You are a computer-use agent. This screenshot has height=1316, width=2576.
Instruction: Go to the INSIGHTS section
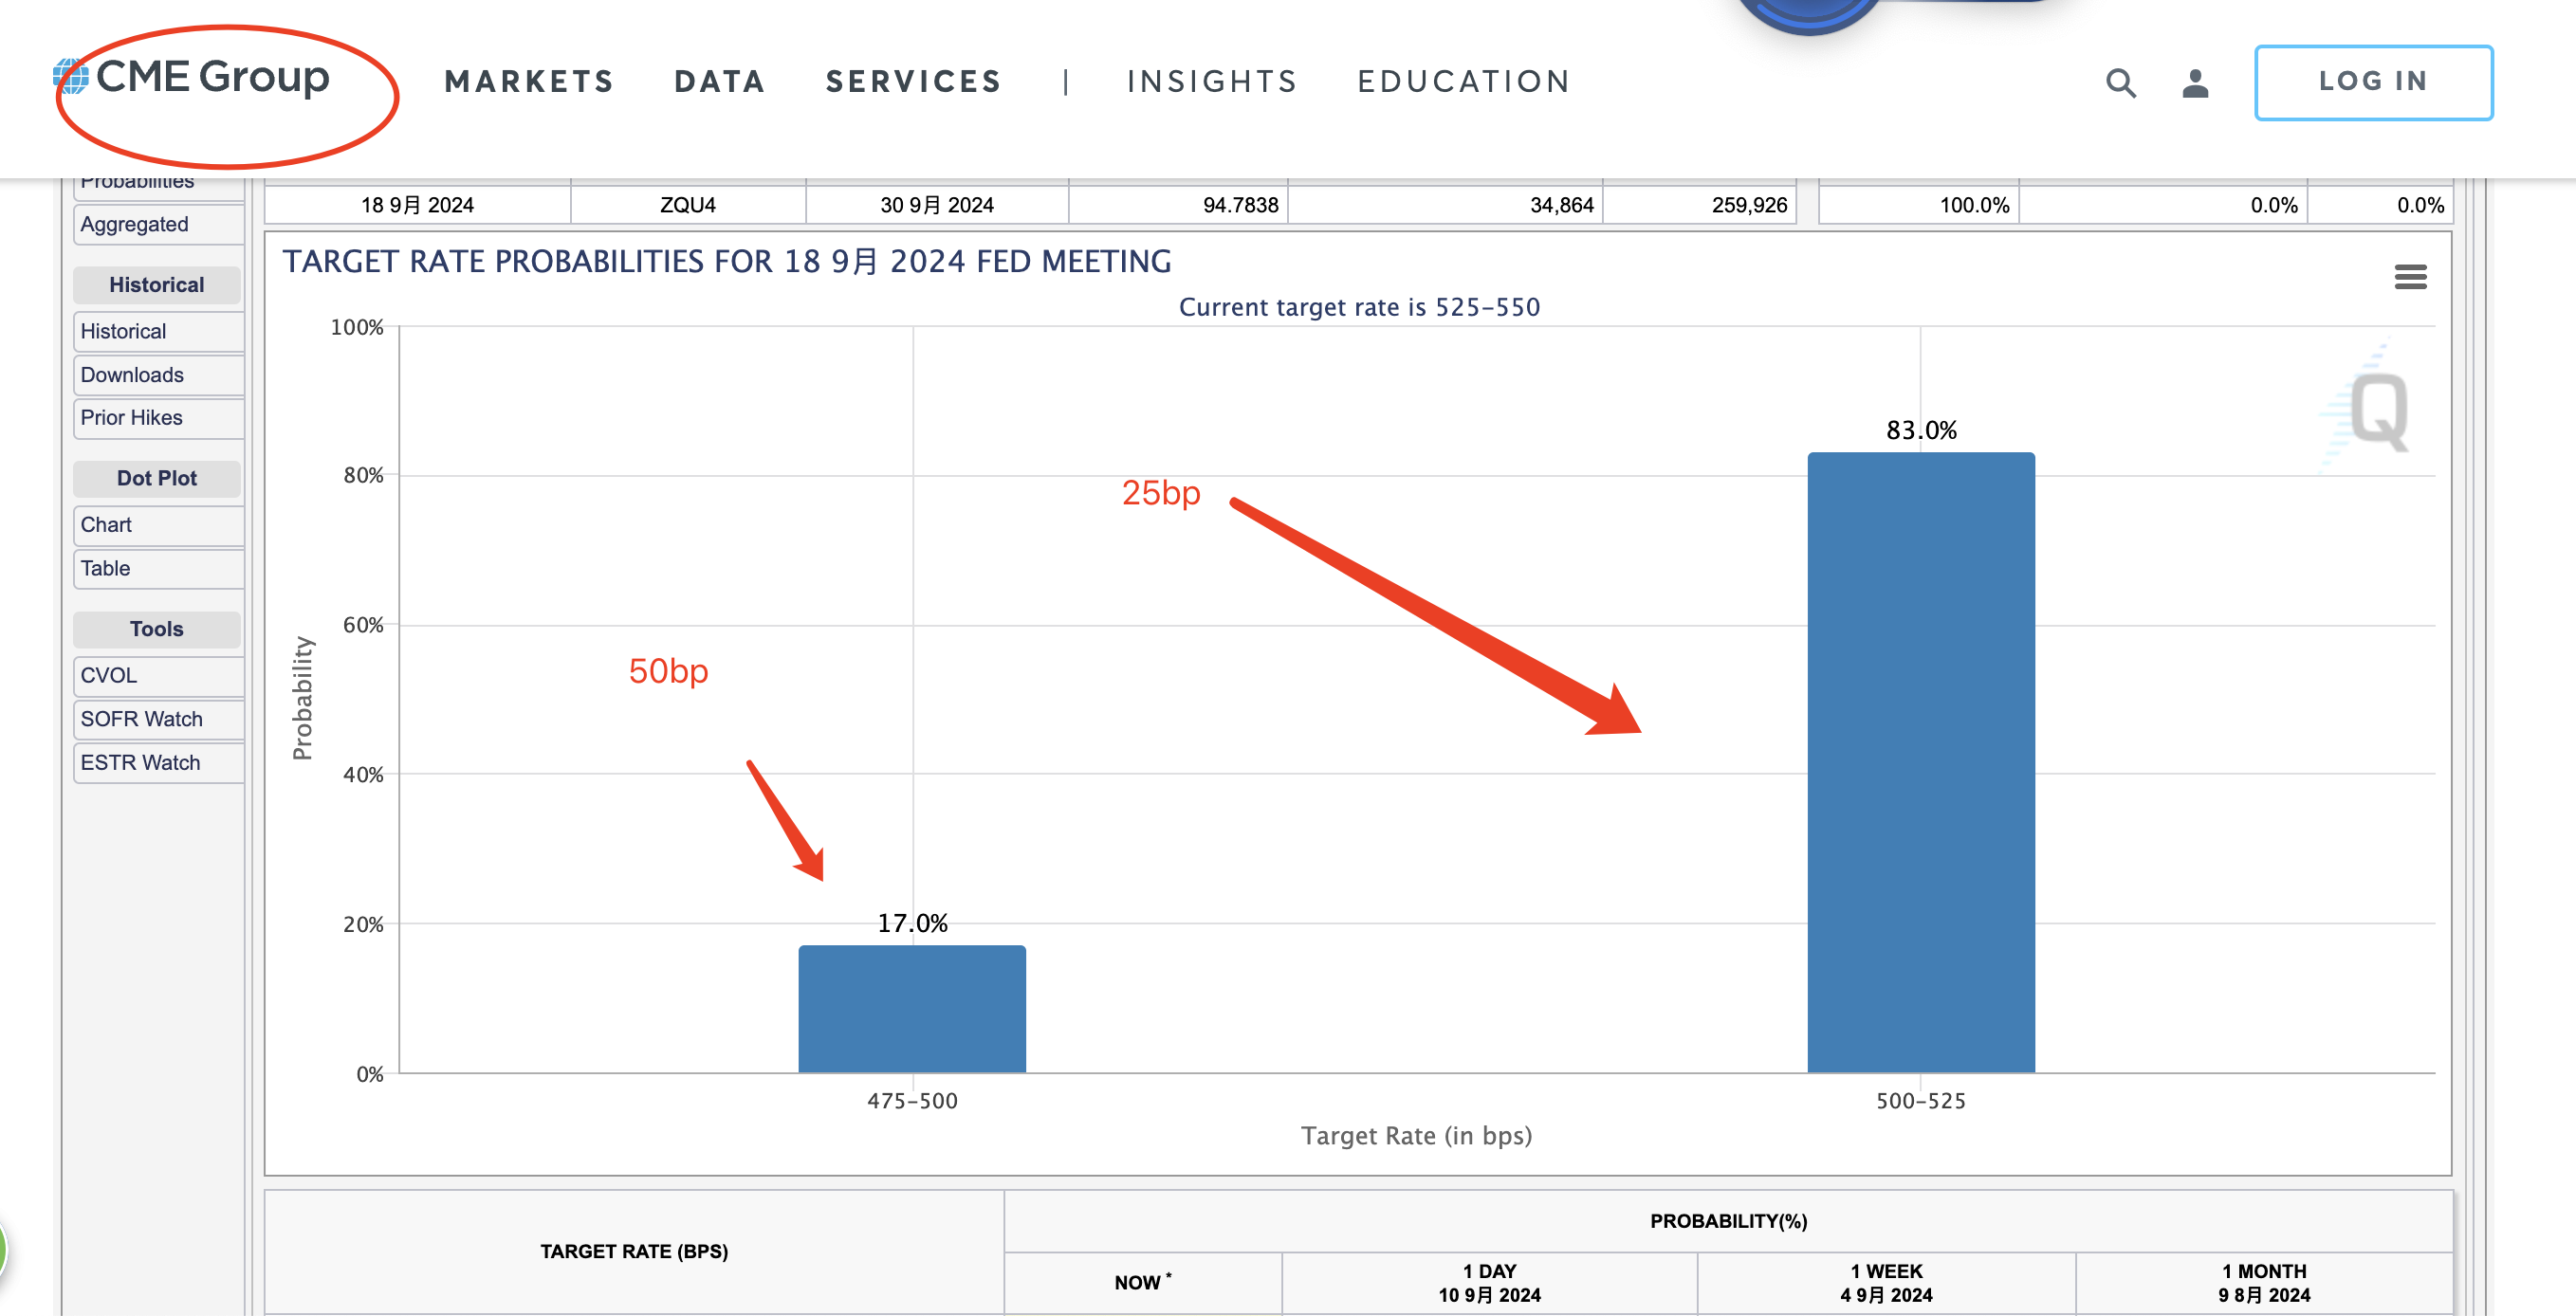click(1212, 81)
